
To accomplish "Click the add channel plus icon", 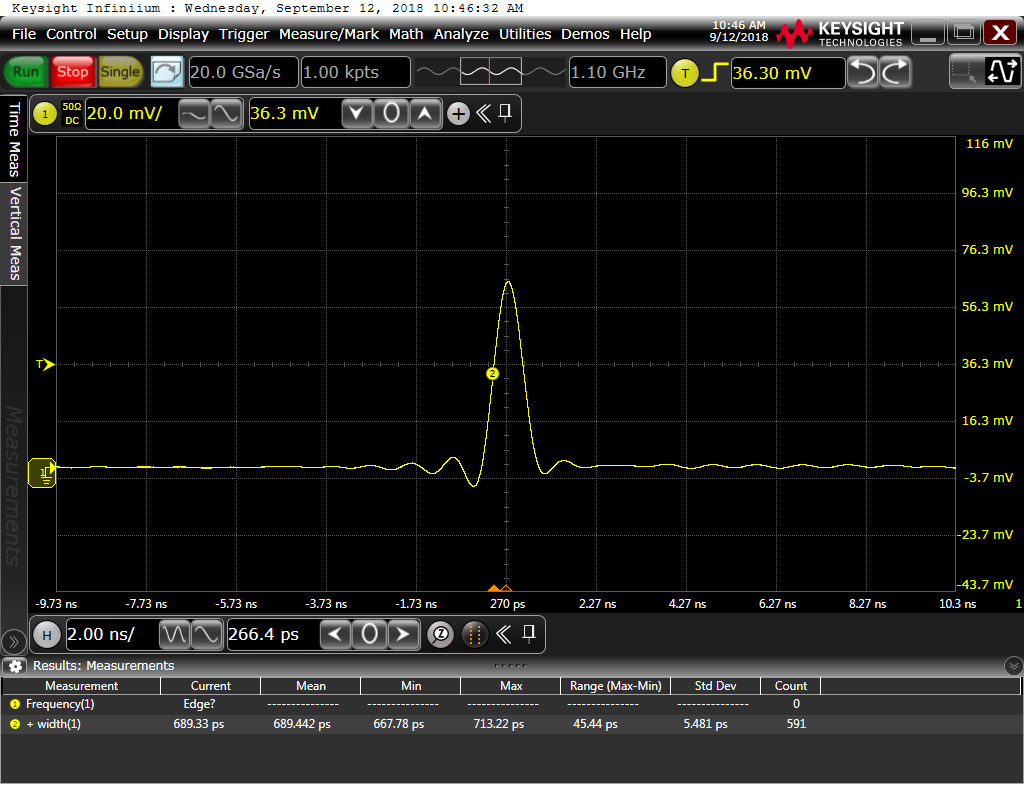I will pos(458,114).
